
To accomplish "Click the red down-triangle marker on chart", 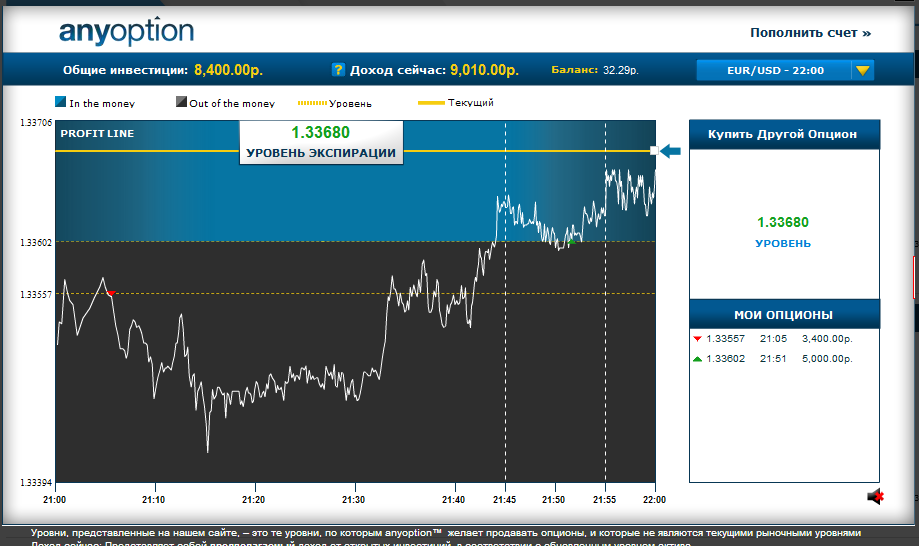I will point(111,292).
